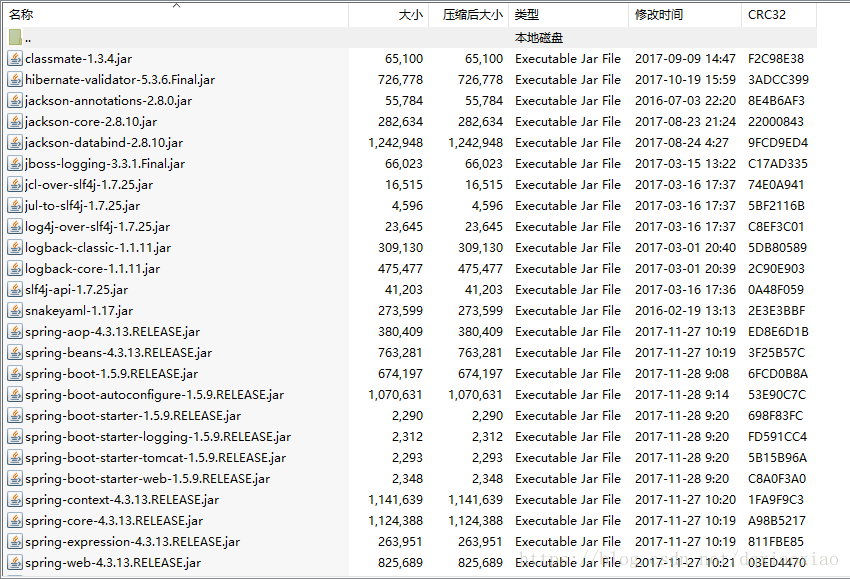The image size is (850, 579).
Task: Click the date 2016-07-03 22:20
Action: coord(685,101)
